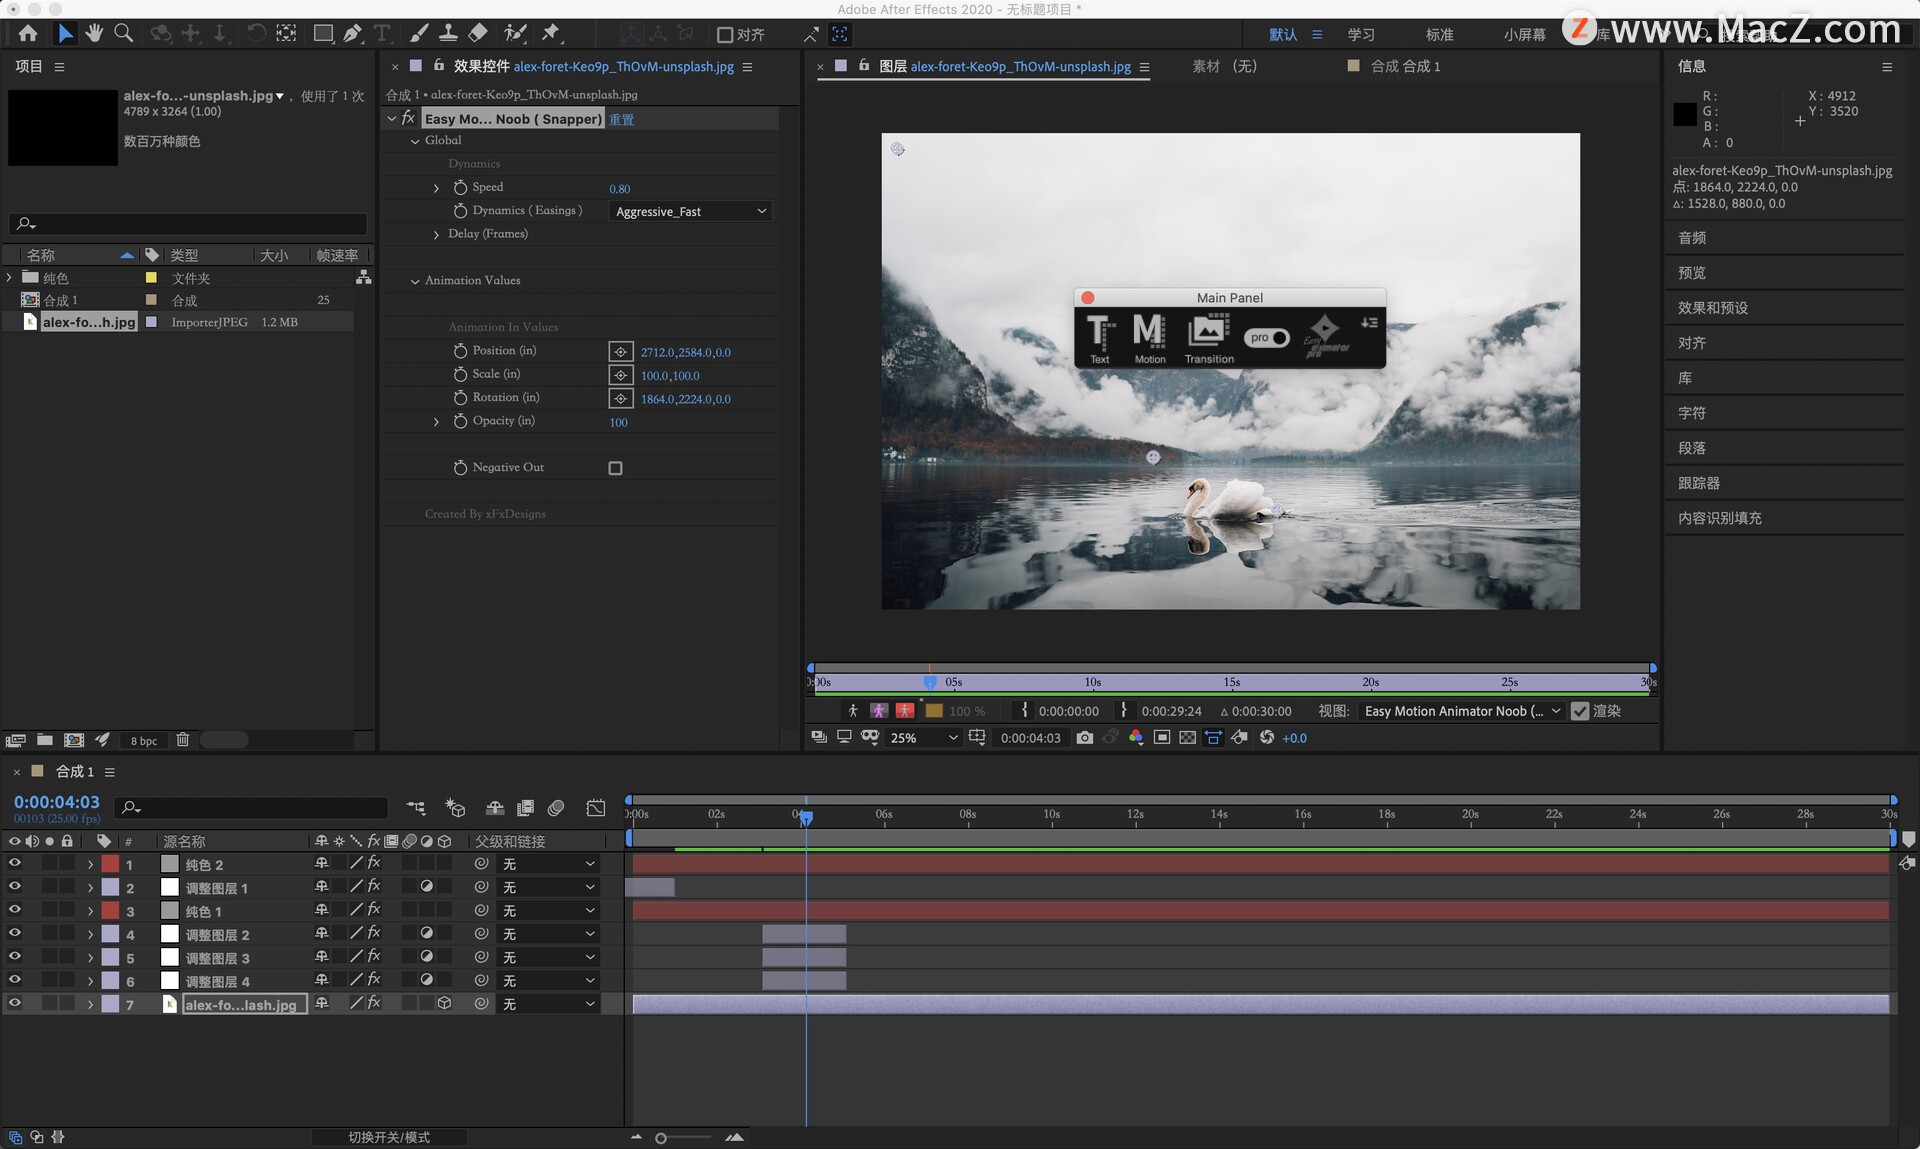Viewport: 1920px width, 1149px height.
Task: Delete selected item with trash icon
Action: [x=182, y=740]
